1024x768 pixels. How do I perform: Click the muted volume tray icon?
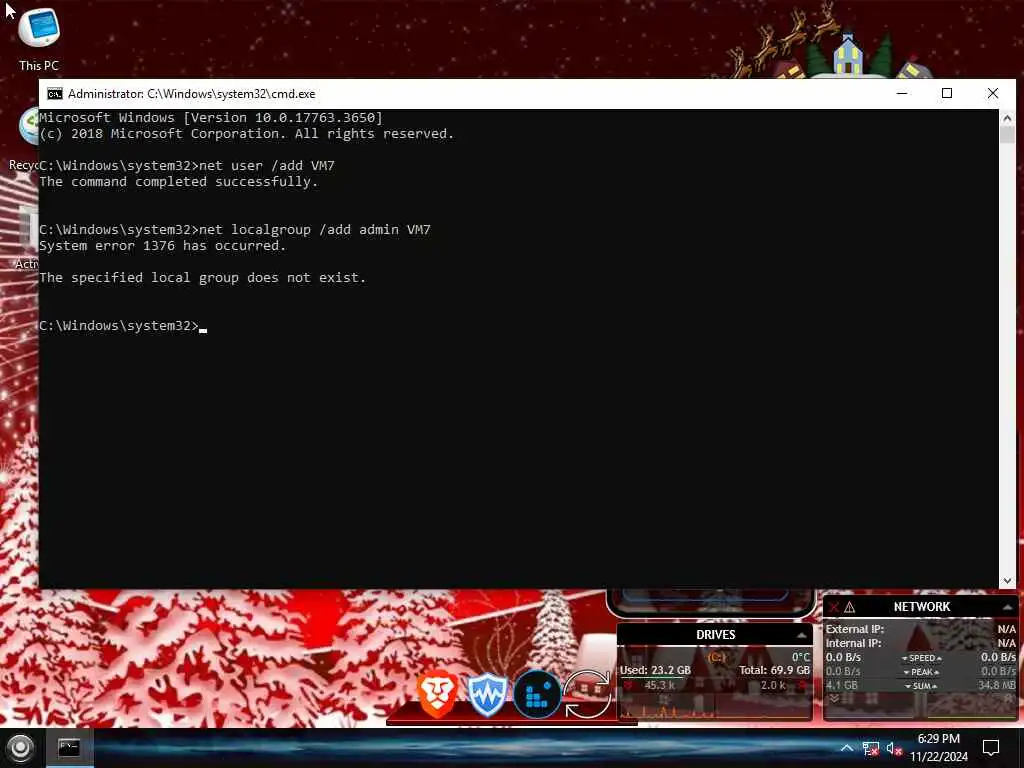894,749
